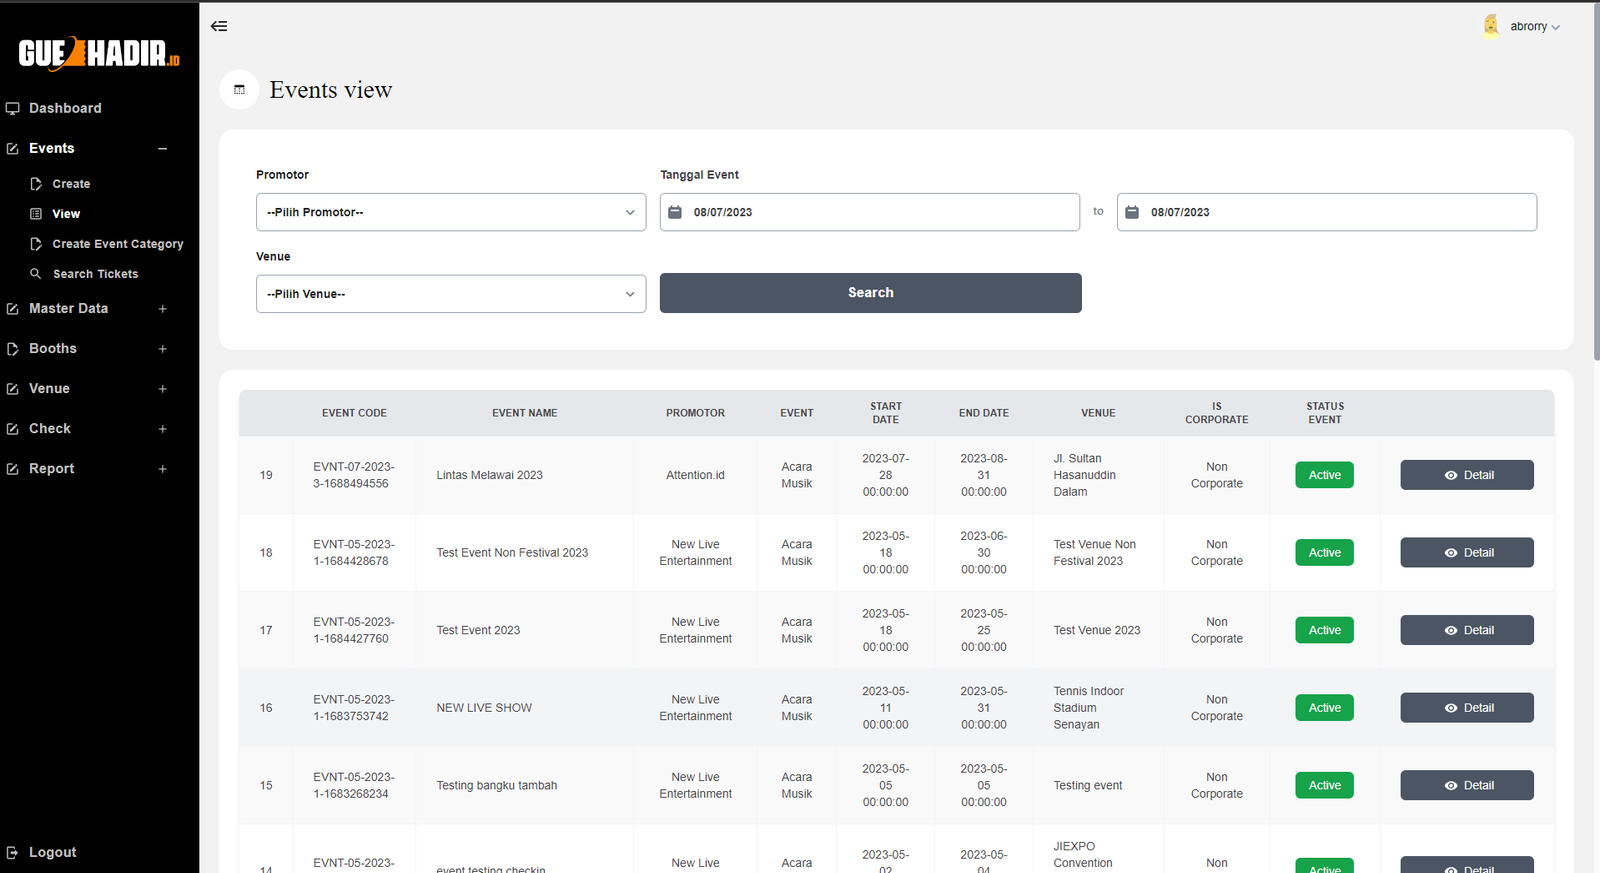Click Active status for Test Event 2023
The width and height of the screenshot is (1600, 873).
(x=1325, y=630)
